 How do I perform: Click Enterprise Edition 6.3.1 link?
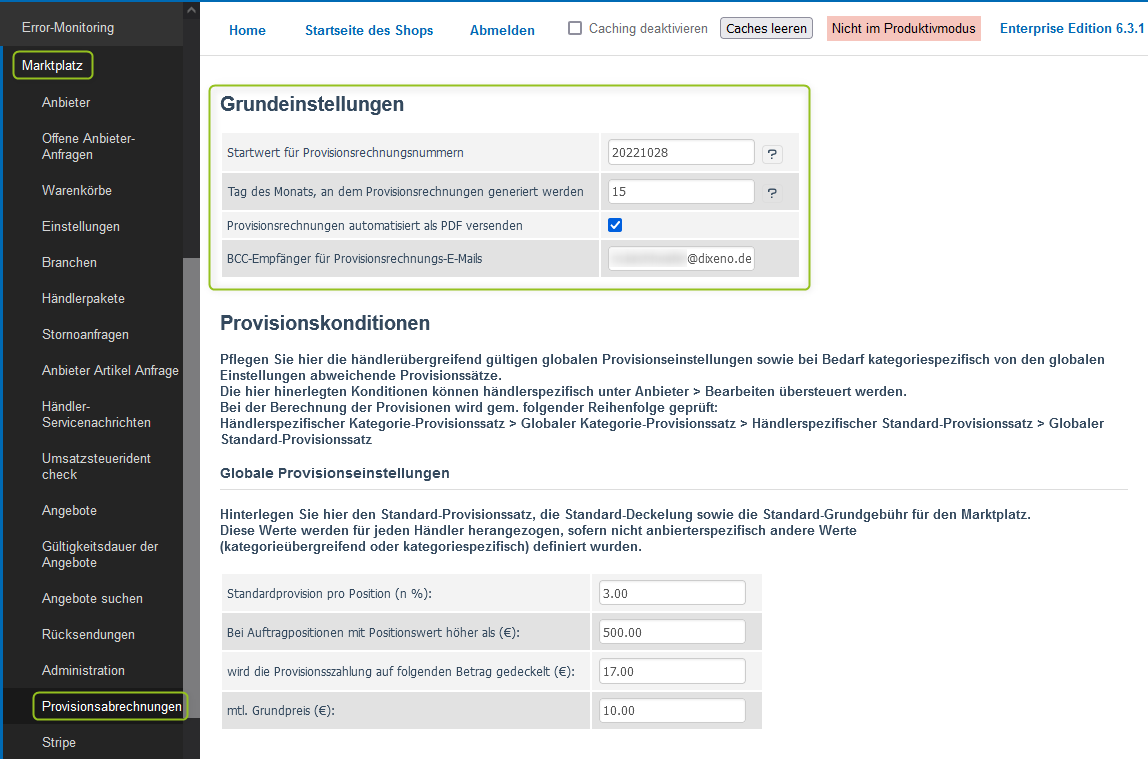point(1072,29)
